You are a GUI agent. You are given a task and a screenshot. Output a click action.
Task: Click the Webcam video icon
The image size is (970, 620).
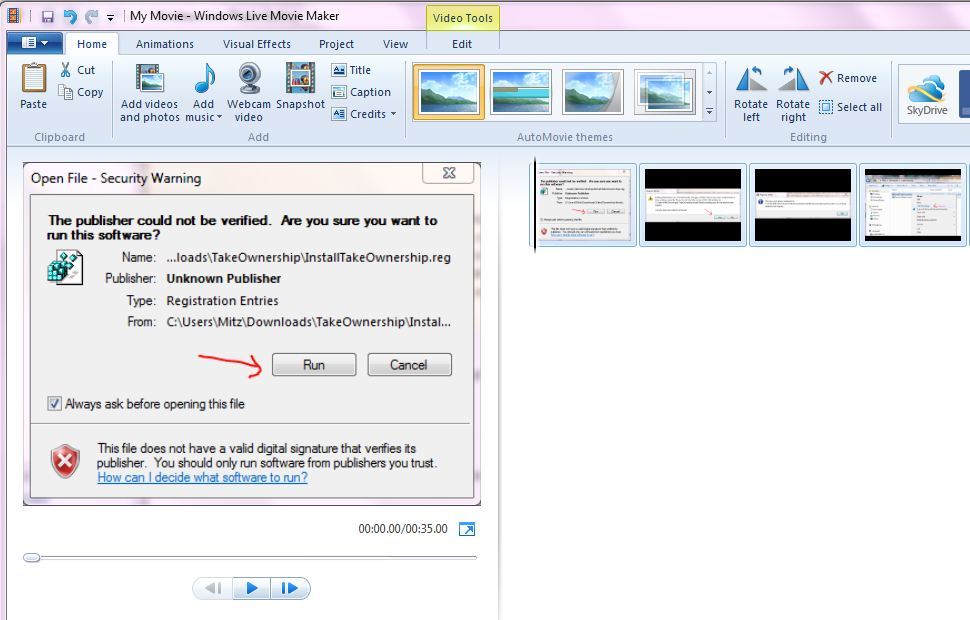tap(249, 80)
